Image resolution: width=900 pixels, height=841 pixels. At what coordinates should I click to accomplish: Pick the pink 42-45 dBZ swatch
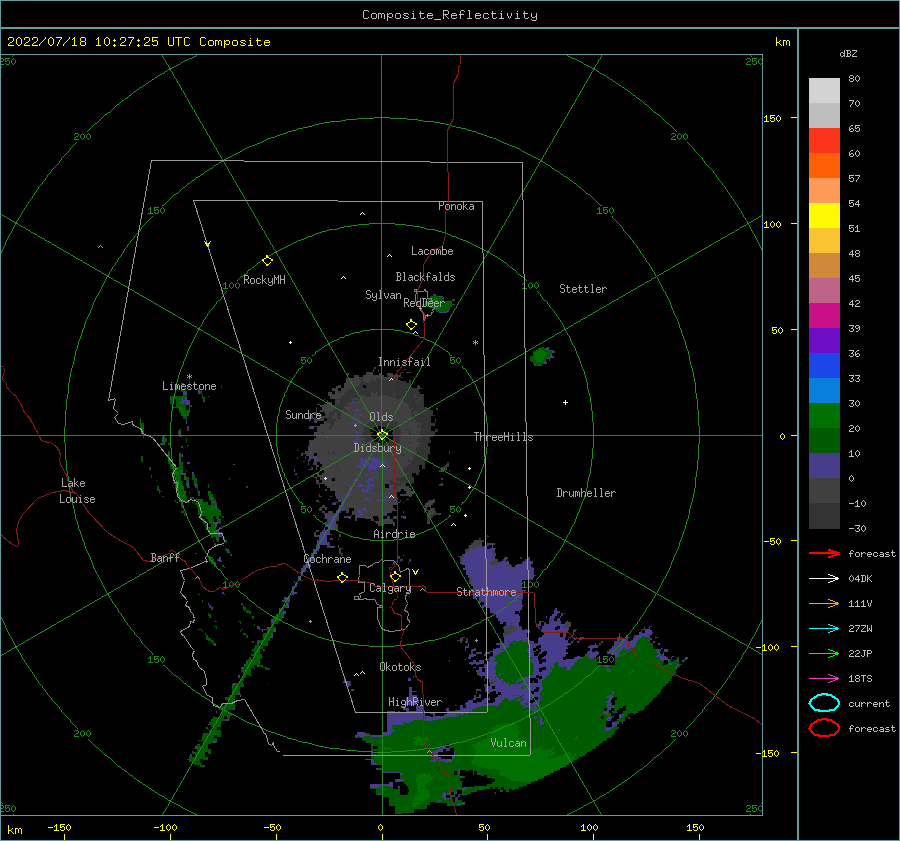824,291
